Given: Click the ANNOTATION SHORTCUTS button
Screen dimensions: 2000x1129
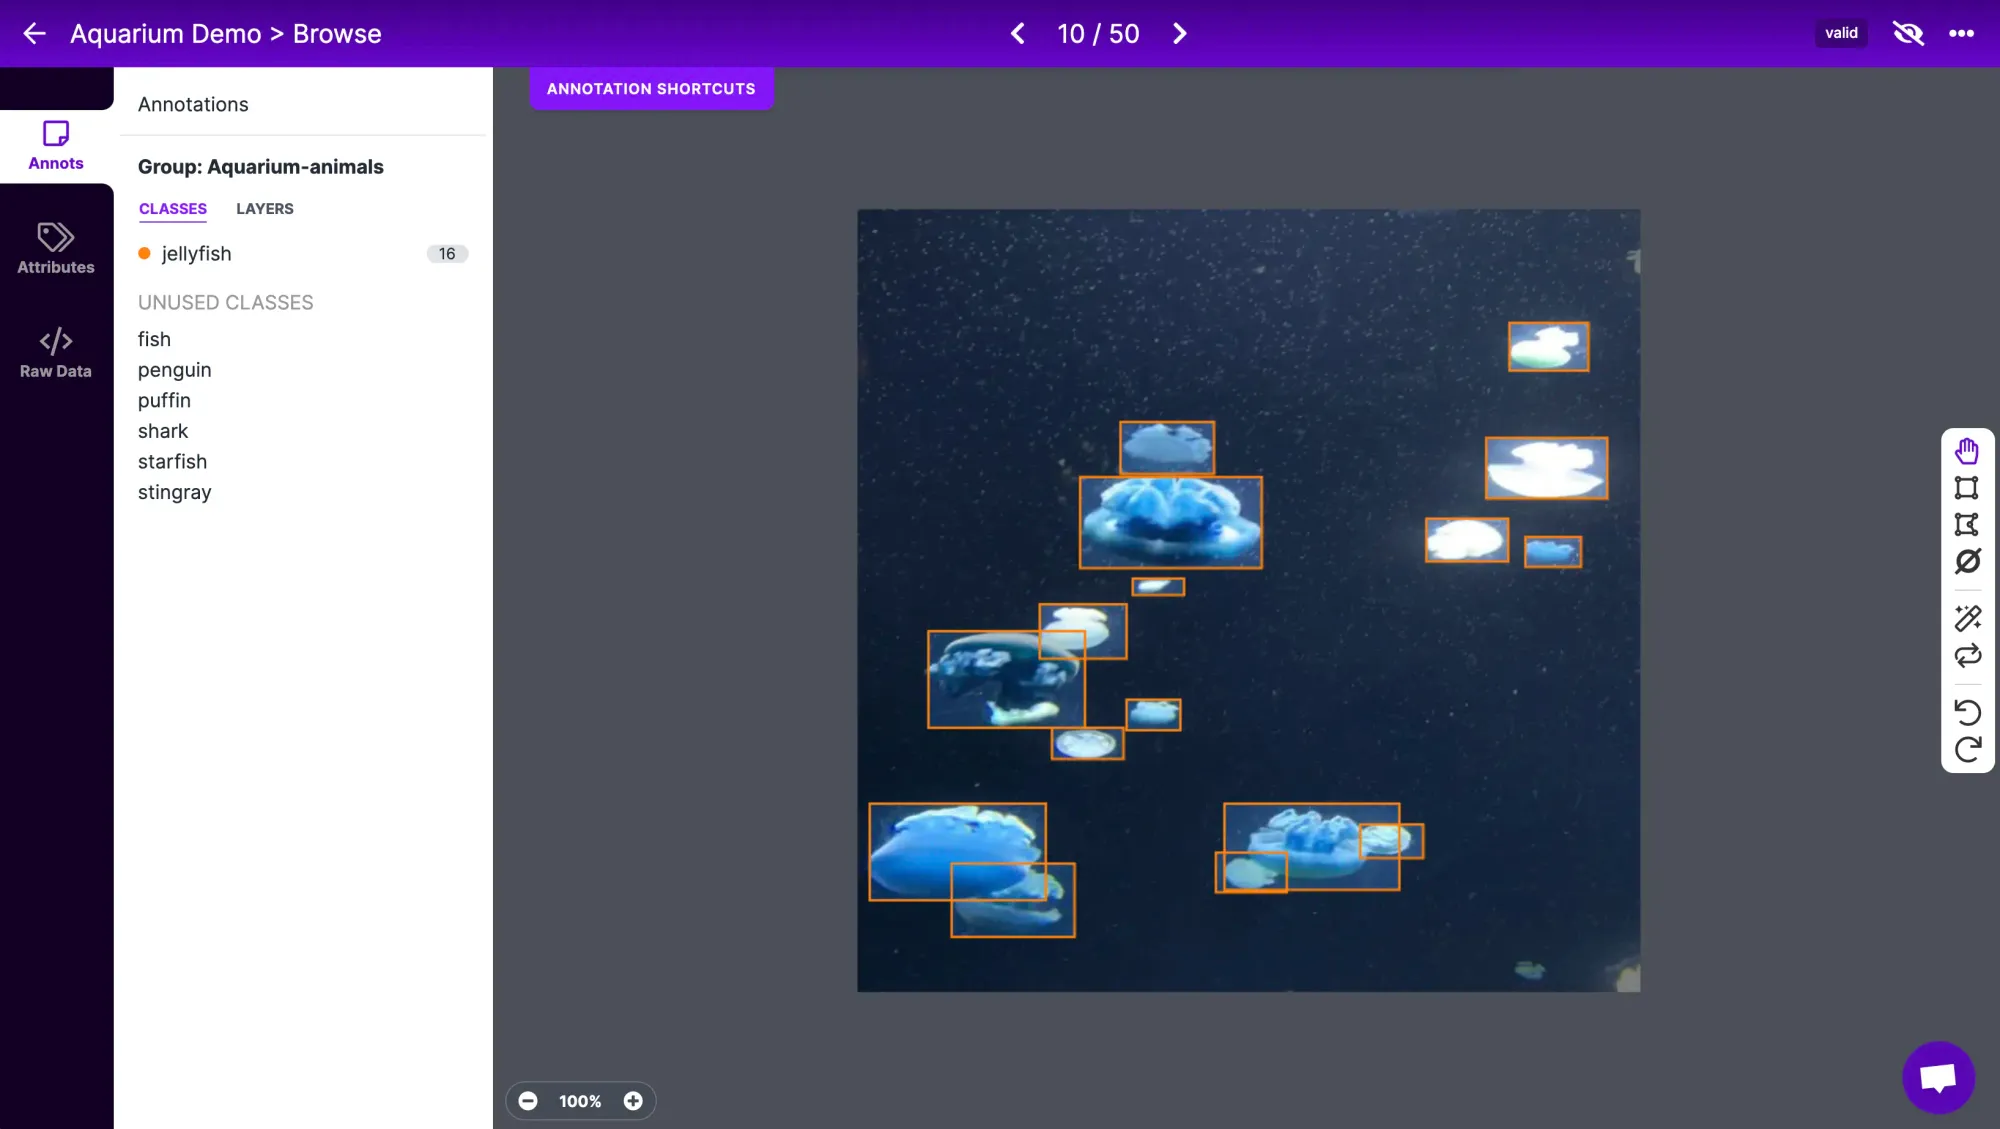Looking at the screenshot, I should [651, 89].
